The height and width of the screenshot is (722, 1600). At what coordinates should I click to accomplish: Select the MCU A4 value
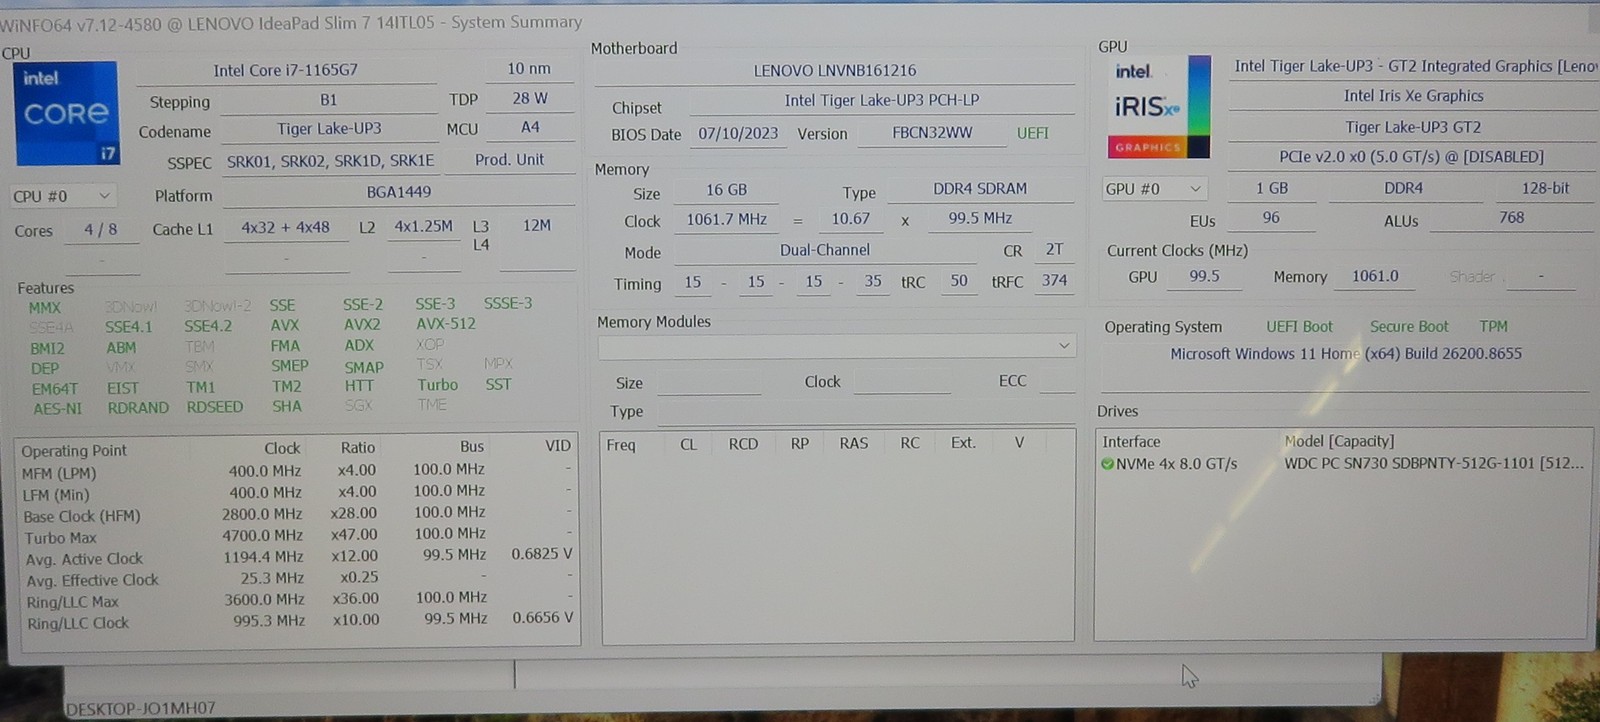(530, 128)
